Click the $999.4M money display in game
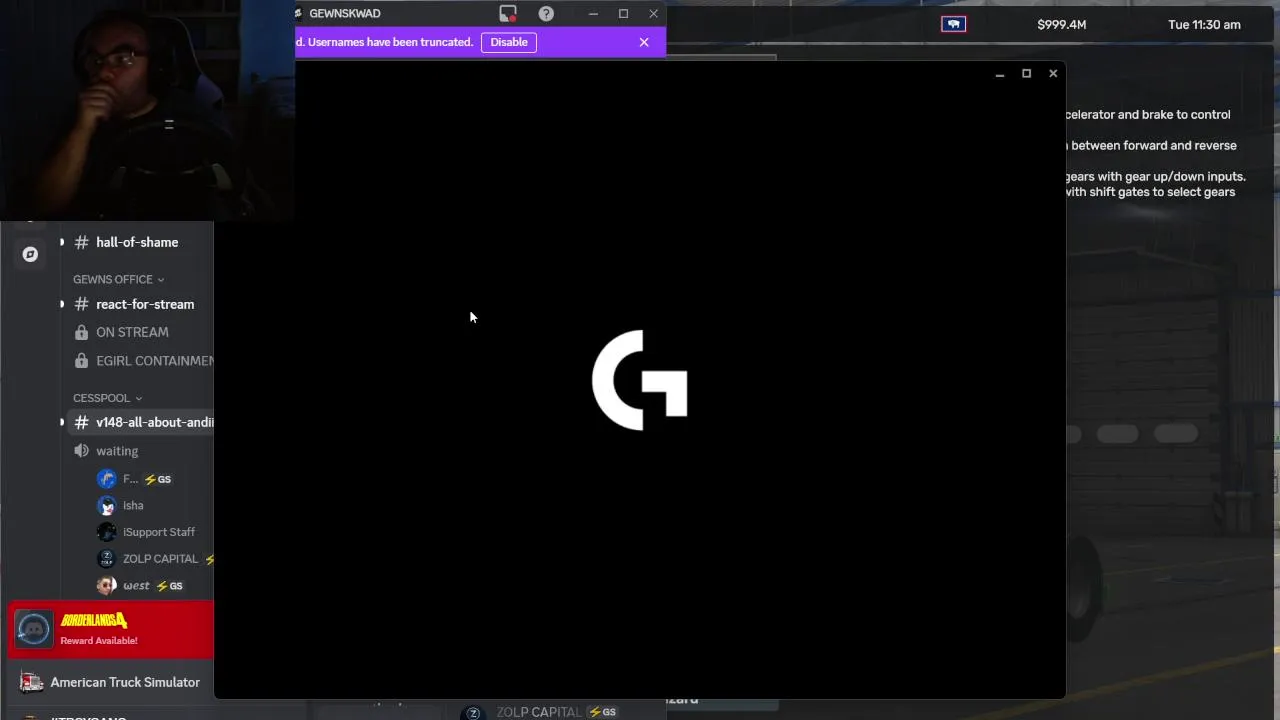This screenshot has width=1280, height=720. click(x=1062, y=25)
